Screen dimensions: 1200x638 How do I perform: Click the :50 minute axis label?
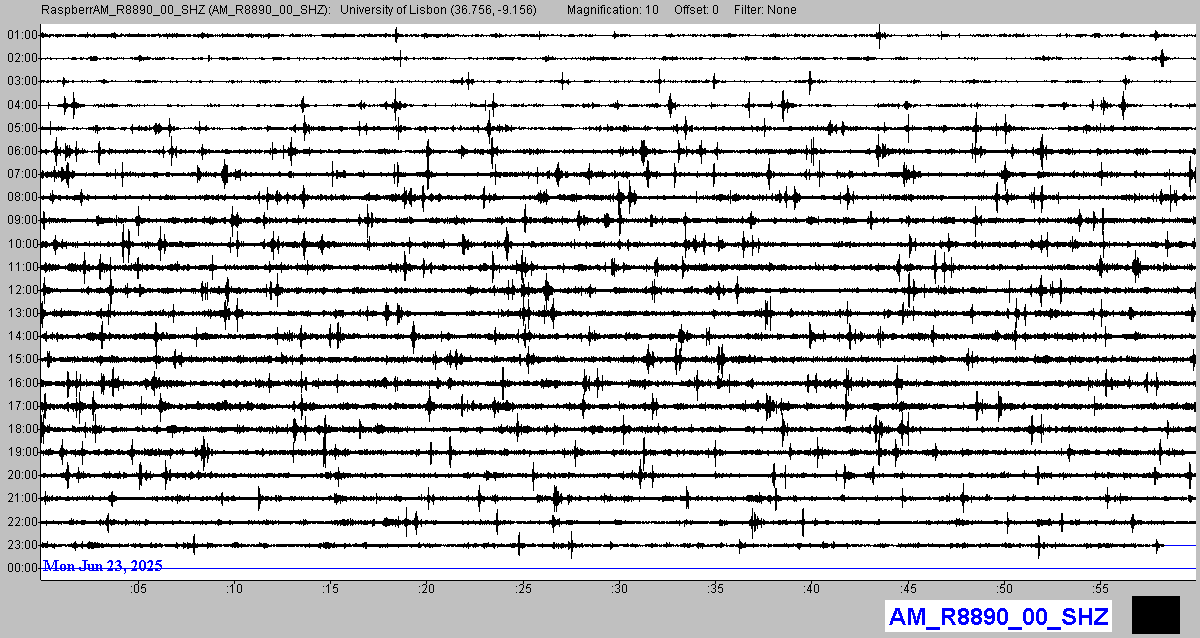(1004, 589)
